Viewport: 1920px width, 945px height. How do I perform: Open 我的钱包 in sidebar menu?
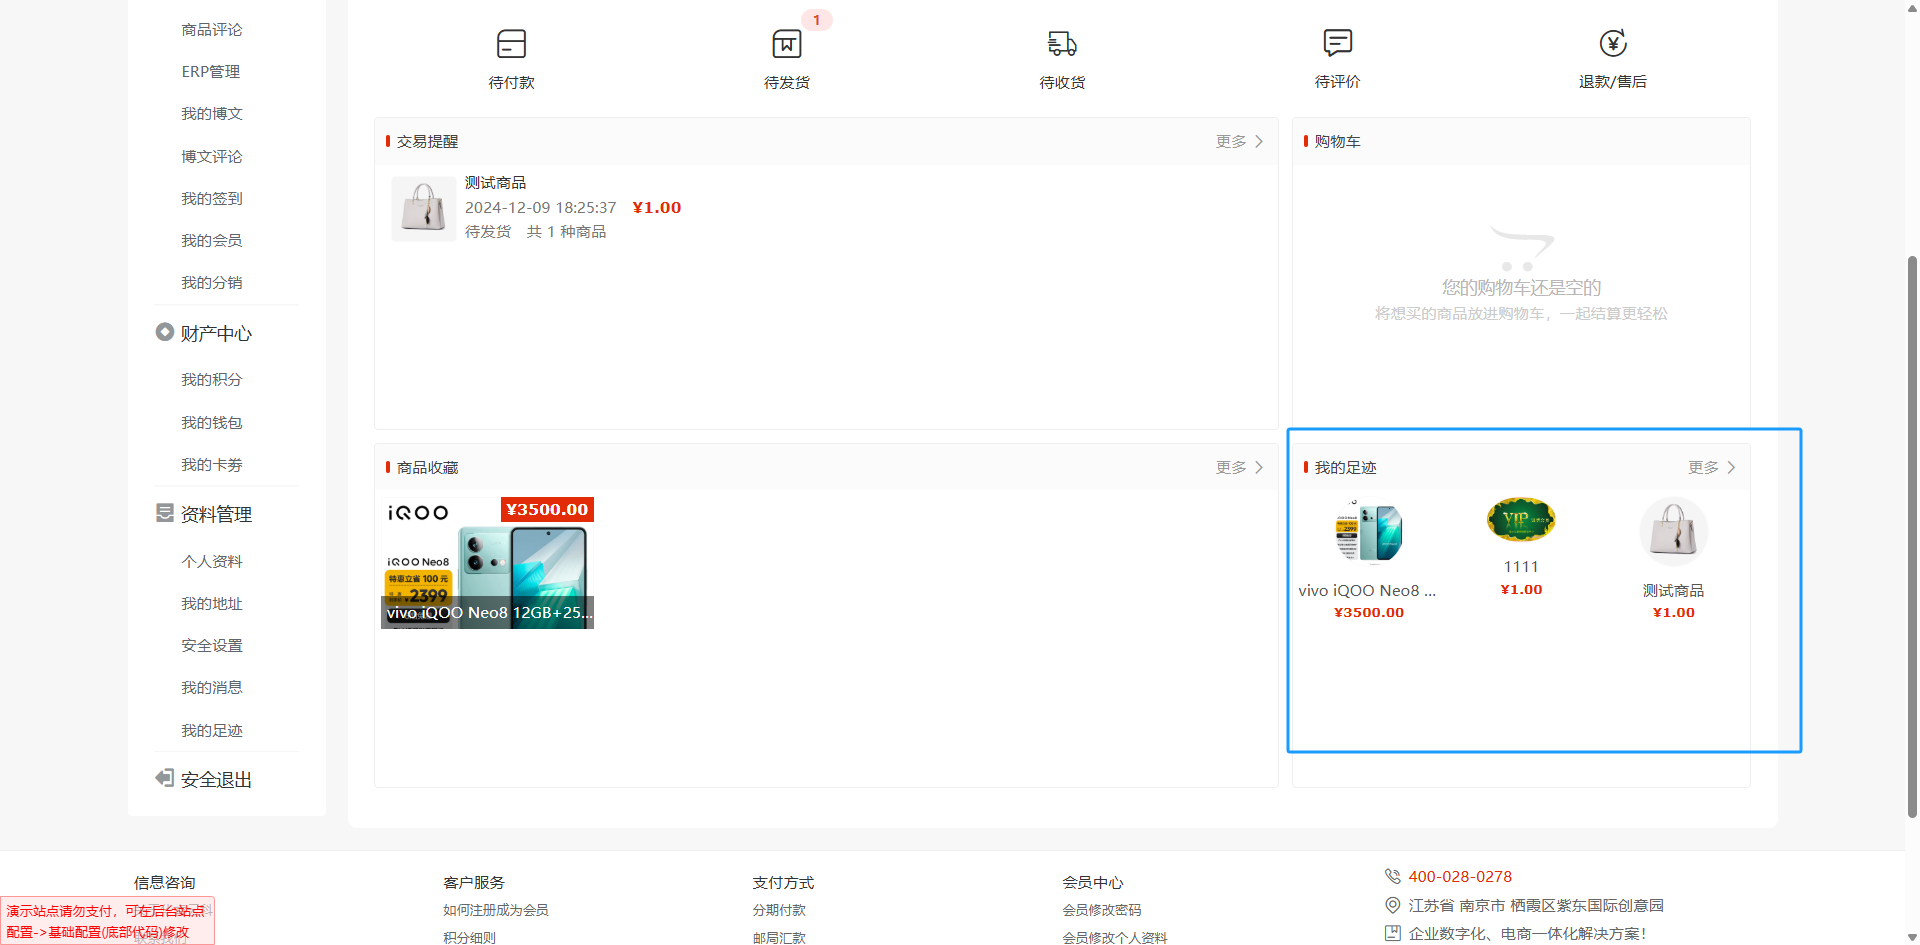(212, 423)
